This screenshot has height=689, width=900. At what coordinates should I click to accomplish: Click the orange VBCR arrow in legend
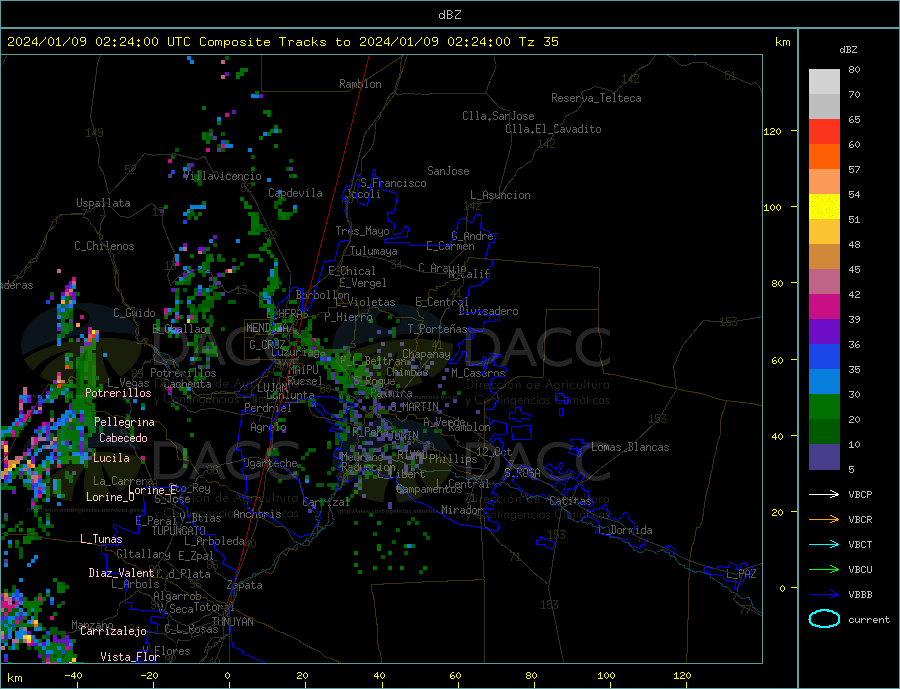(x=824, y=520)
